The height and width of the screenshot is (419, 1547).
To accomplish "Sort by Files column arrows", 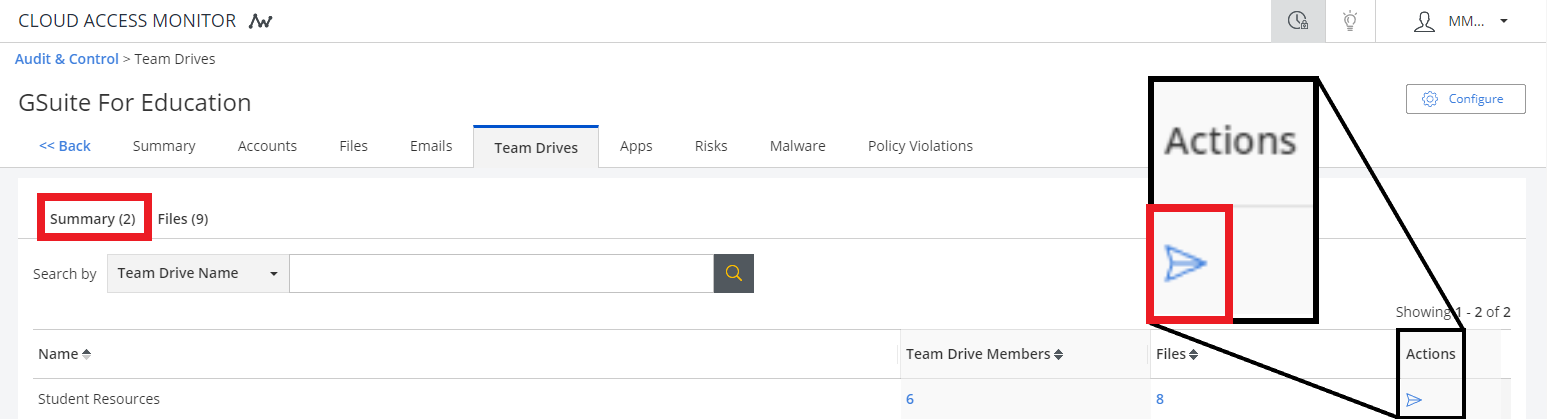I will tap(1194, 355).
